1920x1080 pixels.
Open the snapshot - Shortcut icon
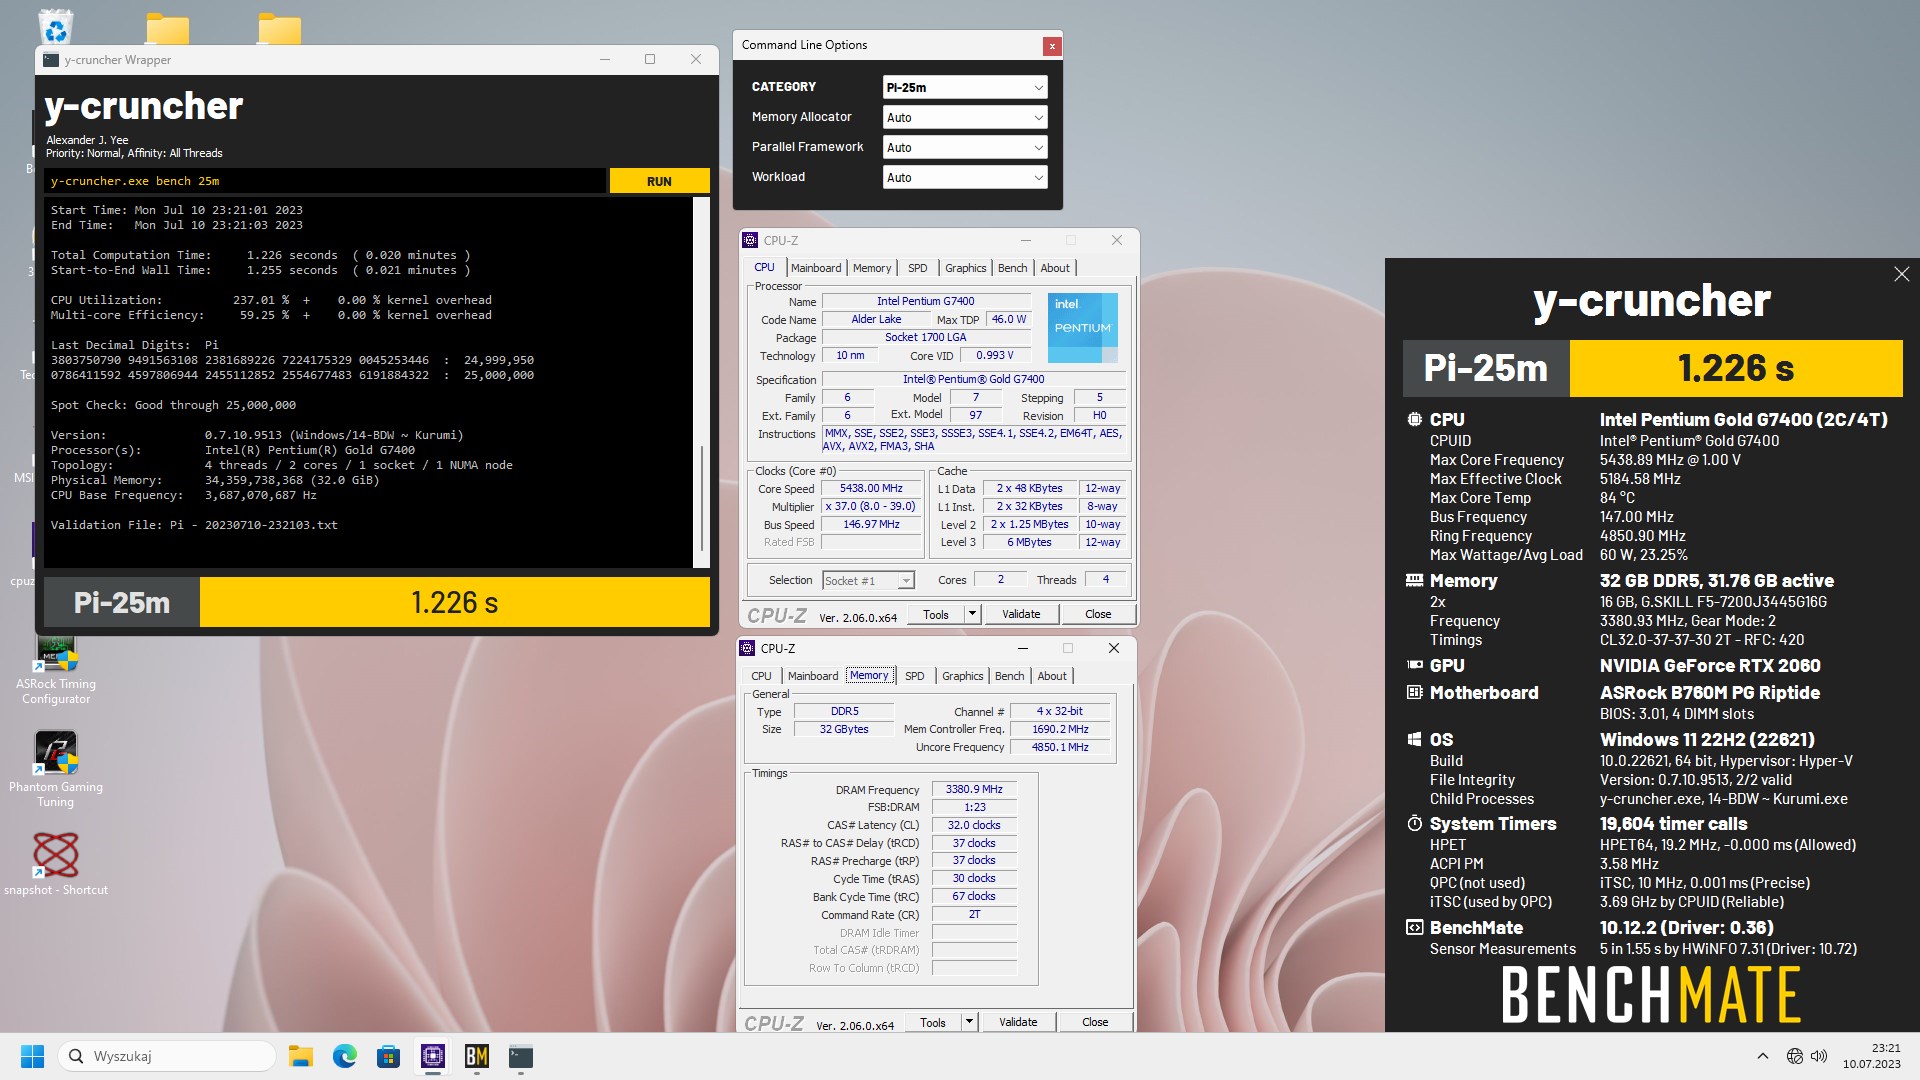[56, 862]
